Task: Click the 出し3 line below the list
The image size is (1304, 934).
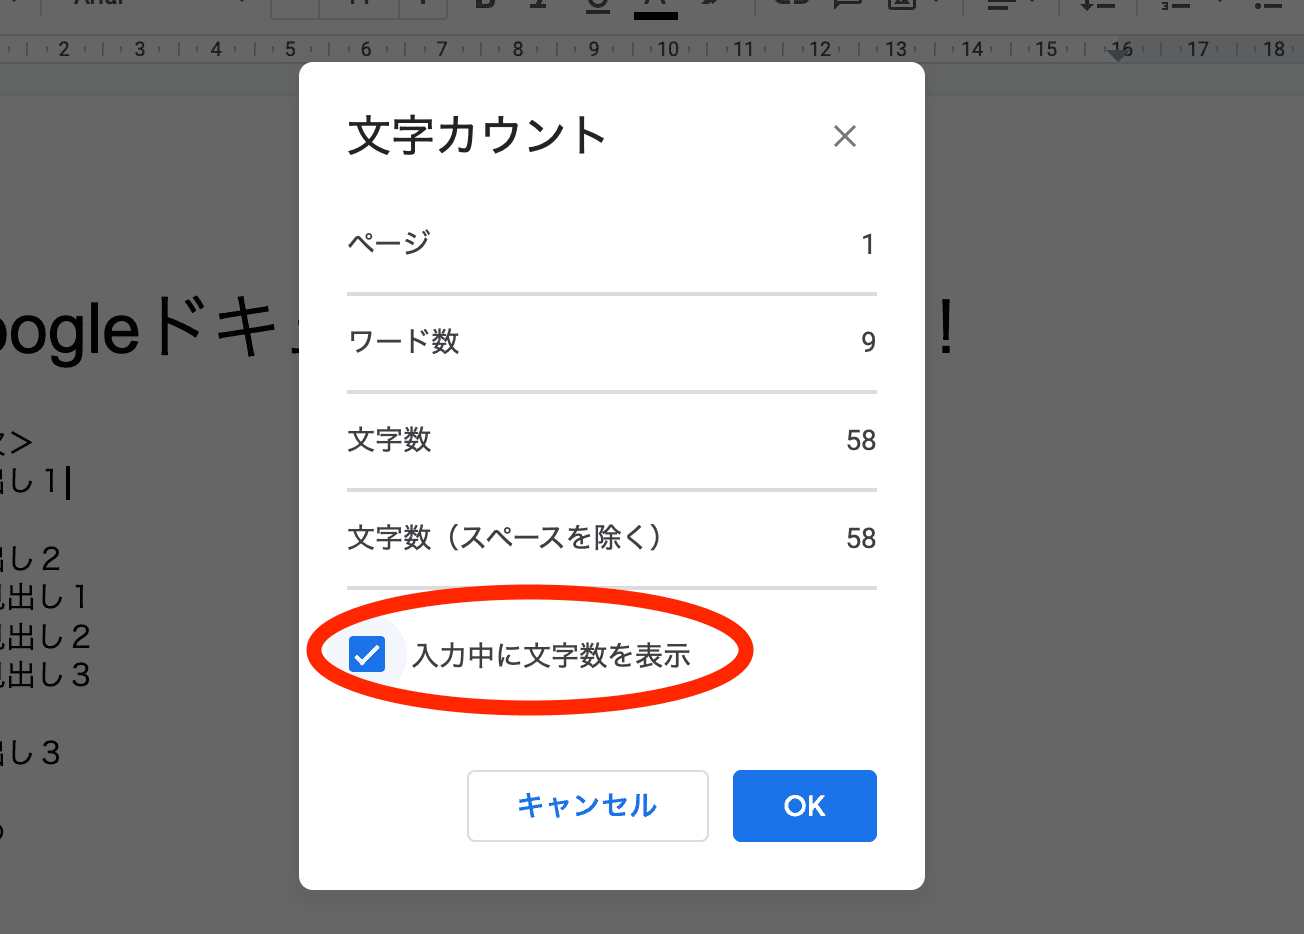Action: [x=30, y=752]
